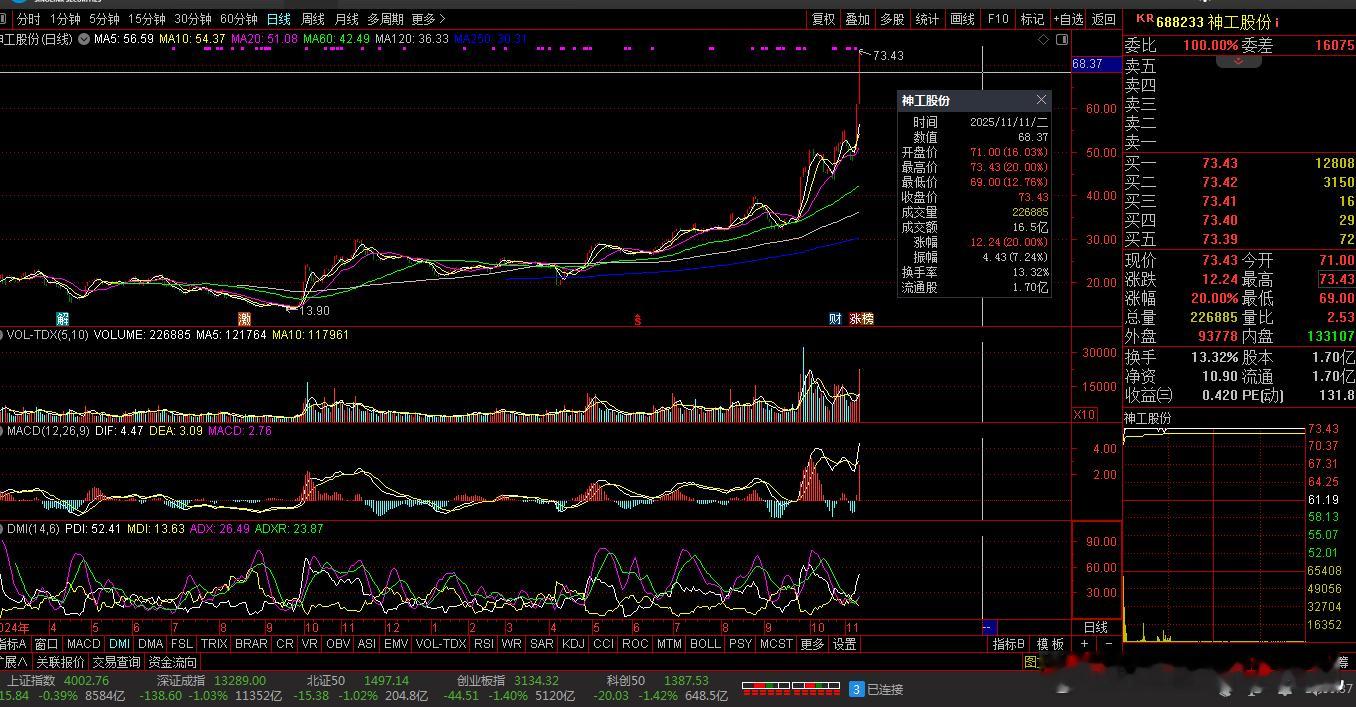Switch to 1分钟 period
The width and height of the screenshot is (1356, 707).
pyautogui.click(x=65, y=19)
